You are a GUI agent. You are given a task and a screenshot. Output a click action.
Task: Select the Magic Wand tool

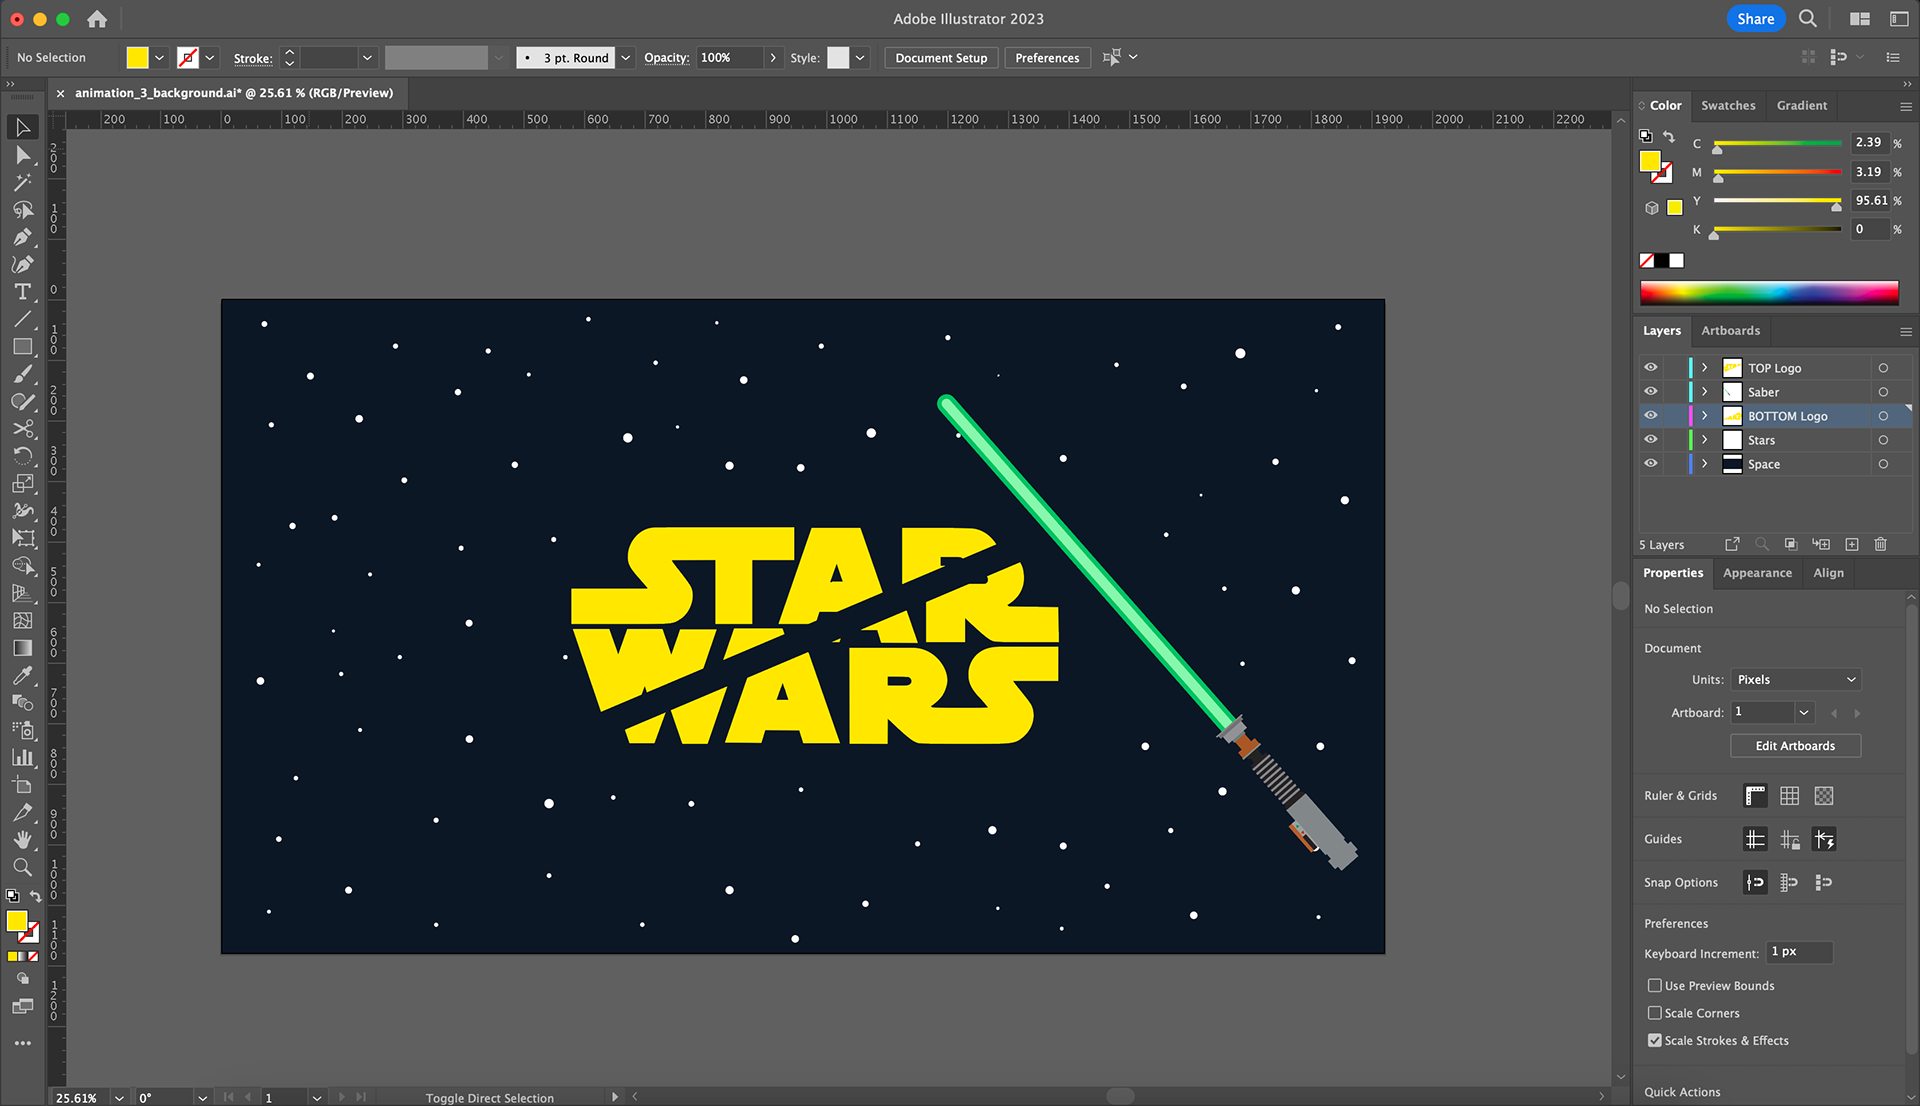[x=22, y=182]
